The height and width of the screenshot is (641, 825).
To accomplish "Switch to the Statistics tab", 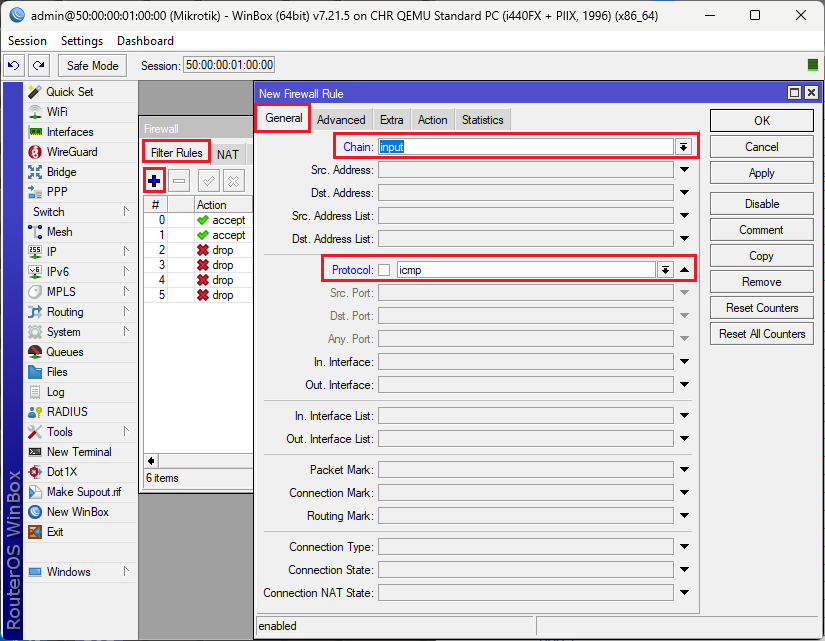I will click(x=482, y=120).
